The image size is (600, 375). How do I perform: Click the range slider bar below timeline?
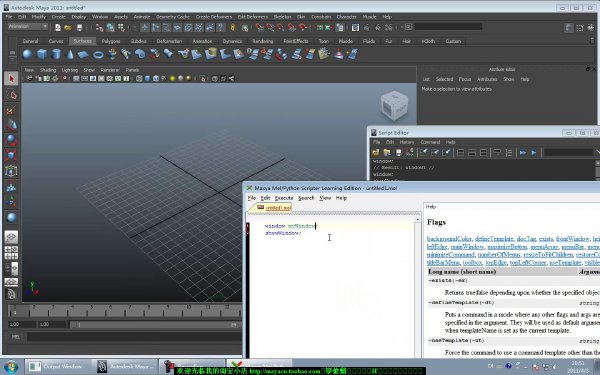pos(155,324)
